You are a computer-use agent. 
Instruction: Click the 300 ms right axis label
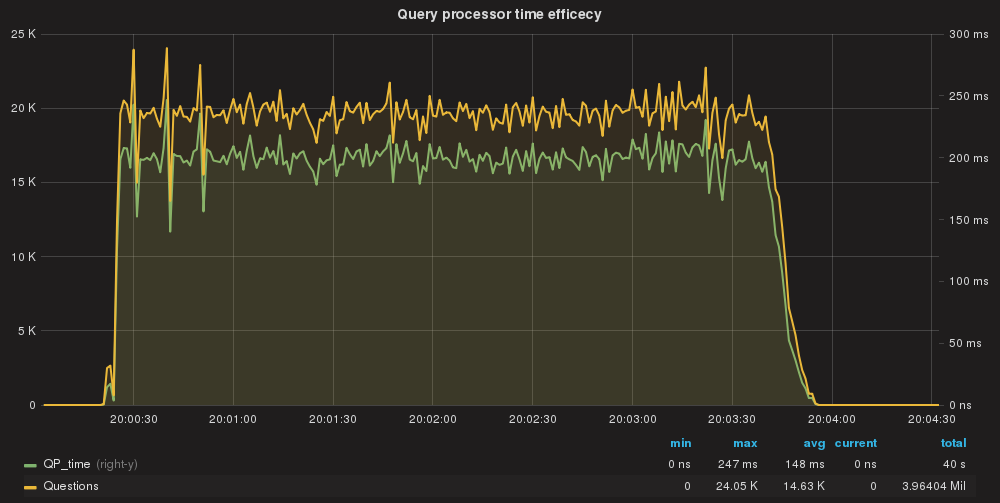click(967, 34)
